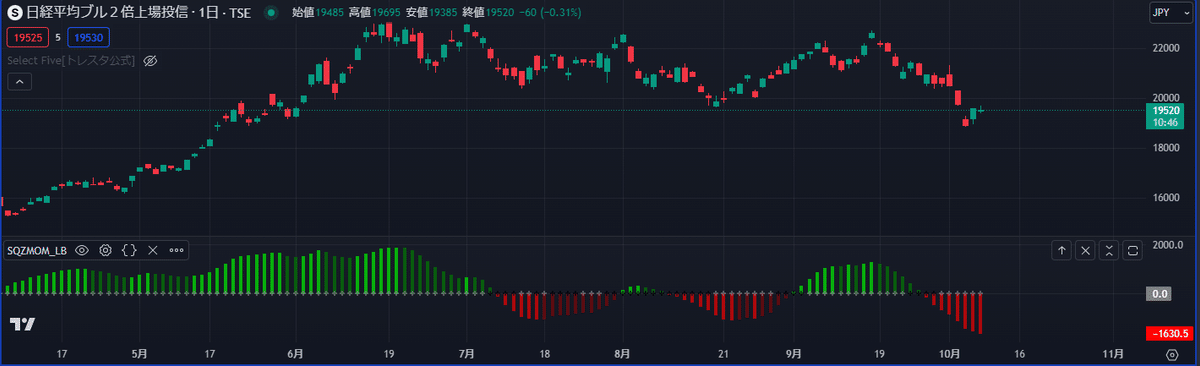1200x366 pixels.
Task: Maximize the indicator pane
Action: [1133, 251]
